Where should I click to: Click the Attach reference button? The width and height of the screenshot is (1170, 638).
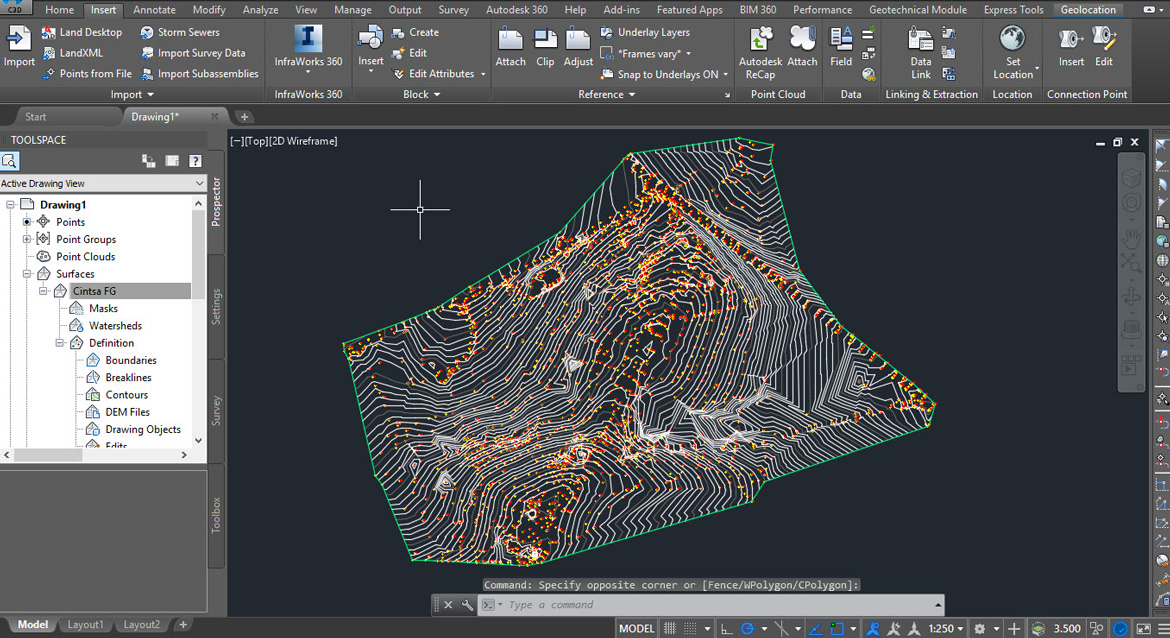tap(510, 46)
